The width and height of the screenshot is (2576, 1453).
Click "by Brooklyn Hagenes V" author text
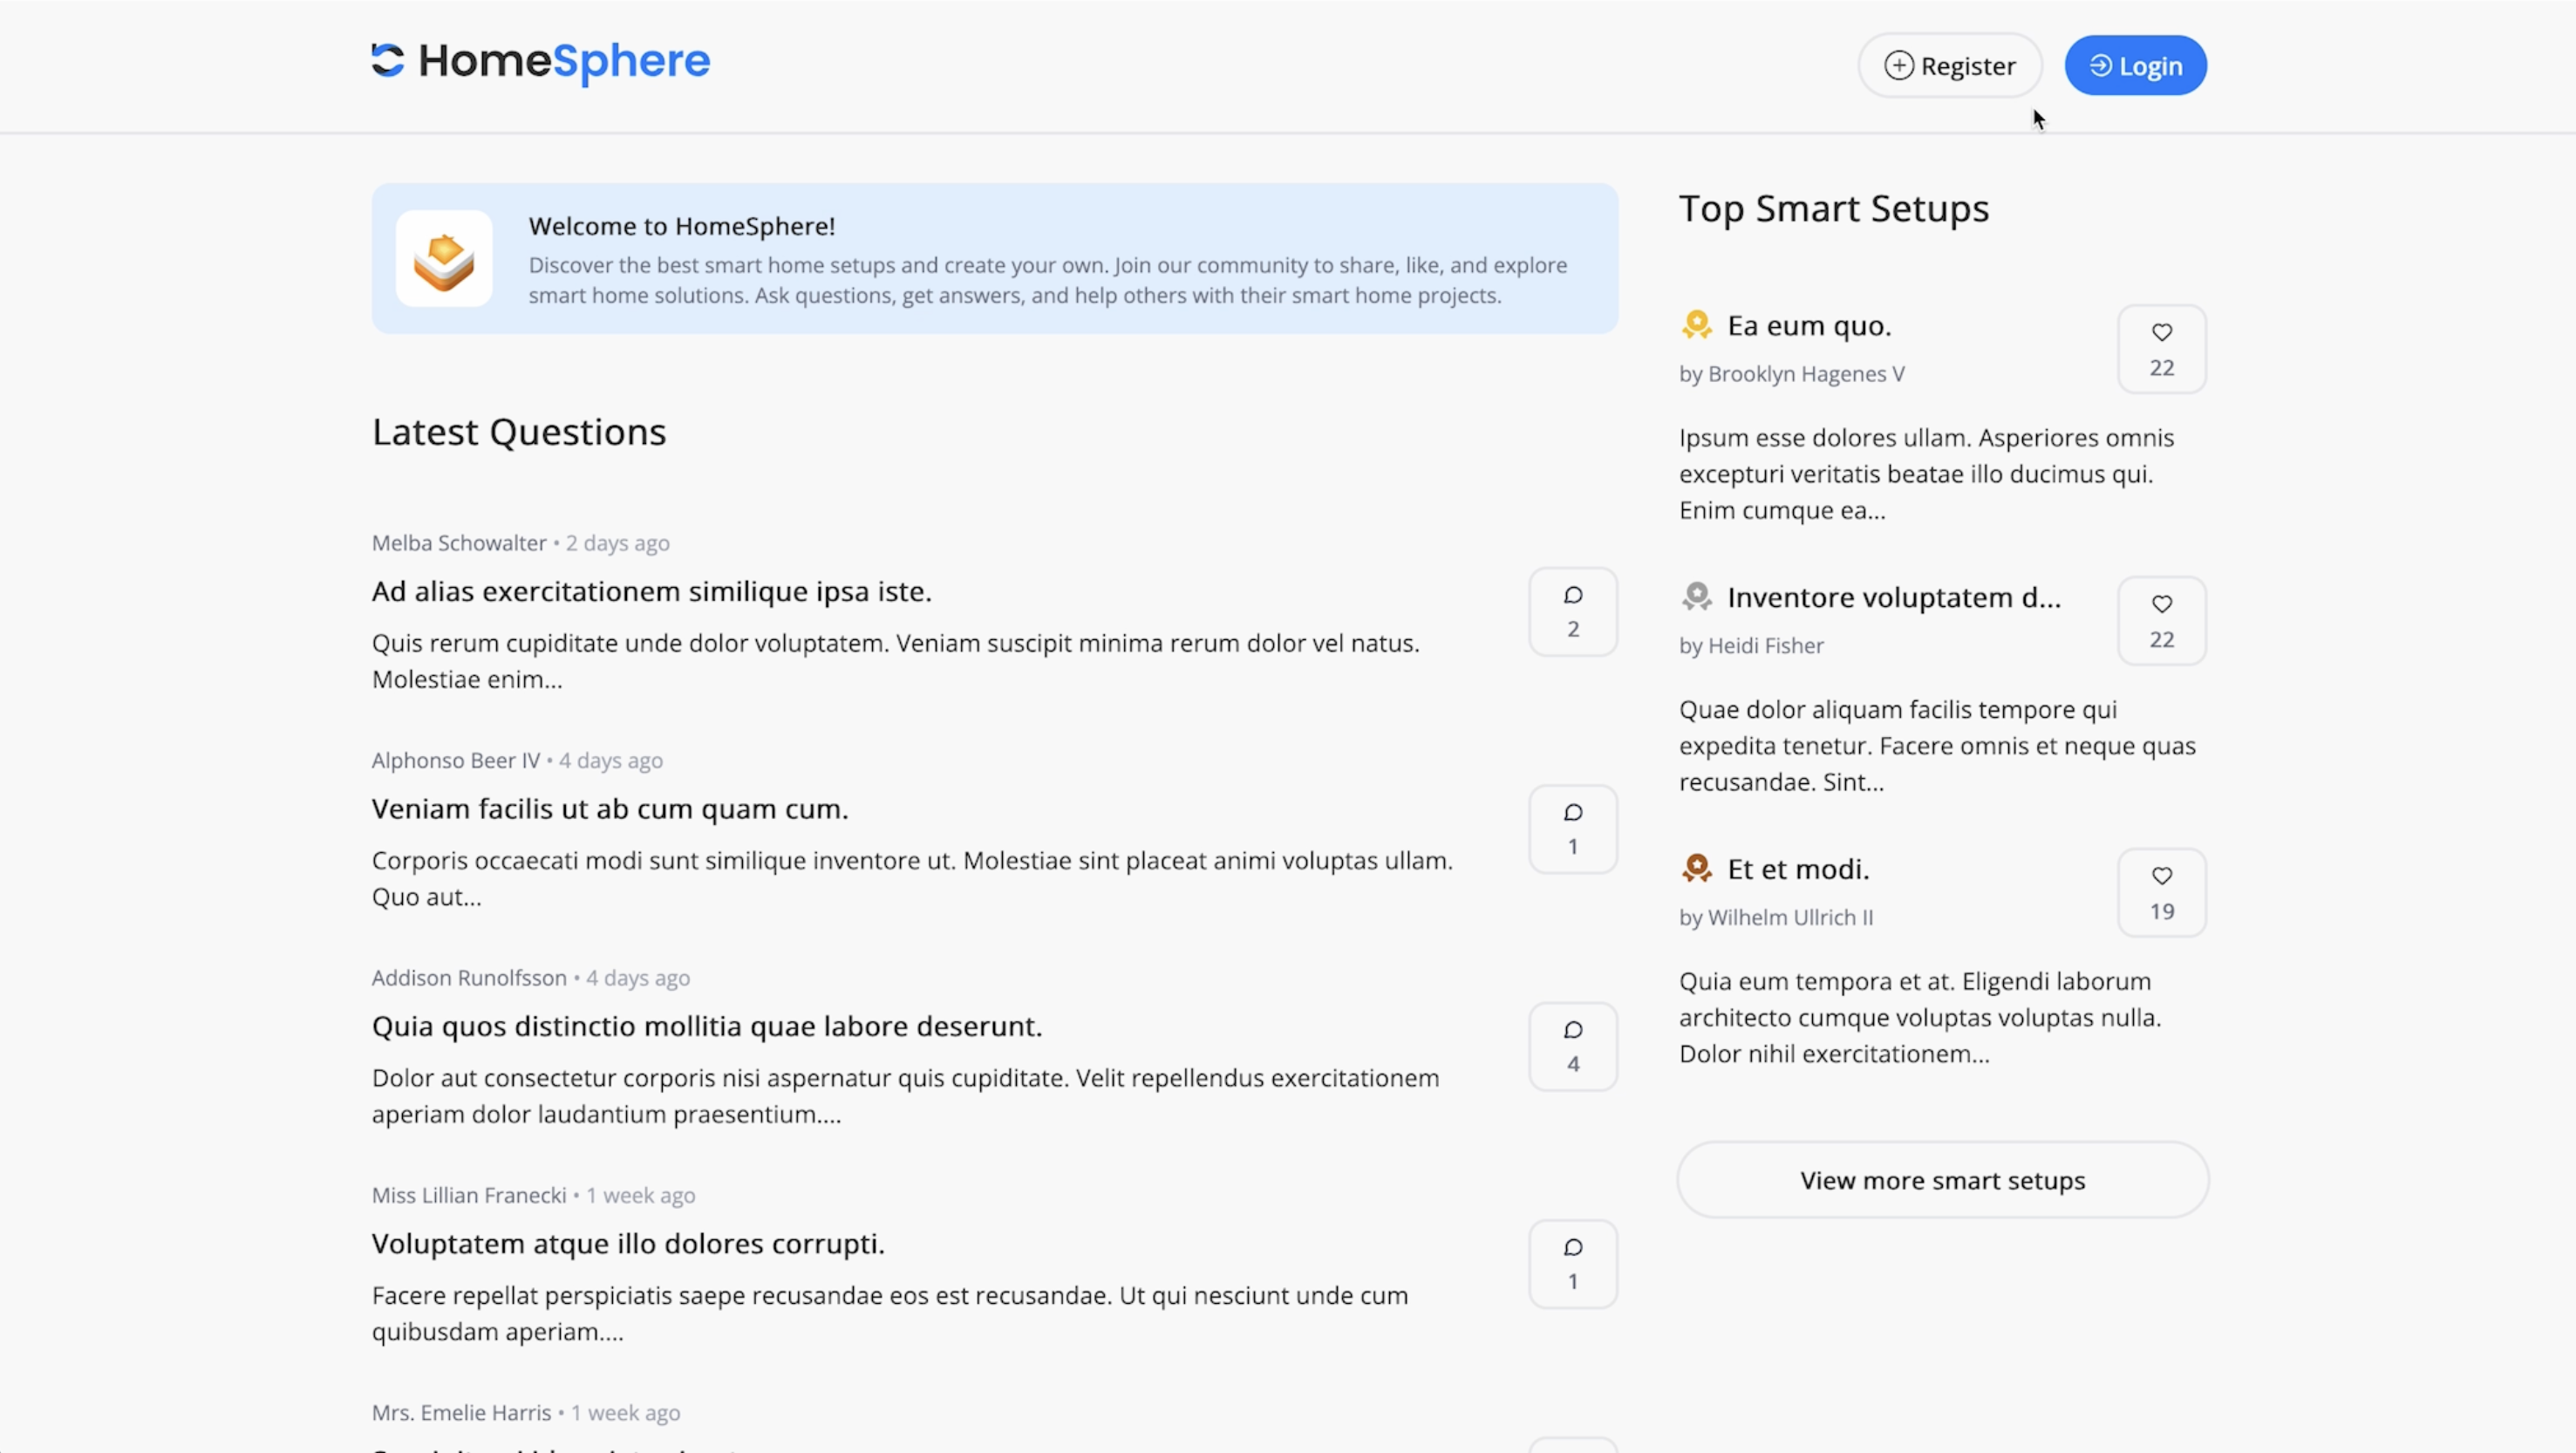pyautogui.click(x=1792, y=374)
